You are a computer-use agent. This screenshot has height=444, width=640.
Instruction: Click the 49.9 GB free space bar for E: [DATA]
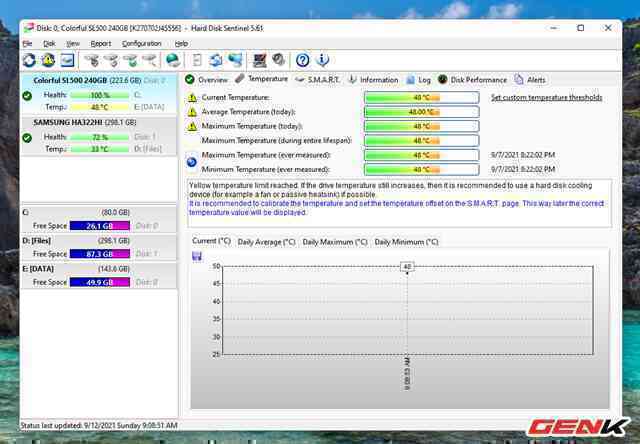[x=100, y=282]
